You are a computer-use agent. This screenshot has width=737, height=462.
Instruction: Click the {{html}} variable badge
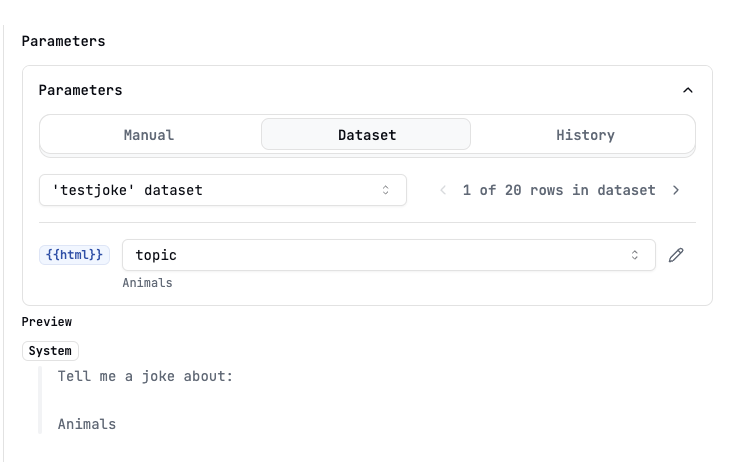tap(74, 255)
